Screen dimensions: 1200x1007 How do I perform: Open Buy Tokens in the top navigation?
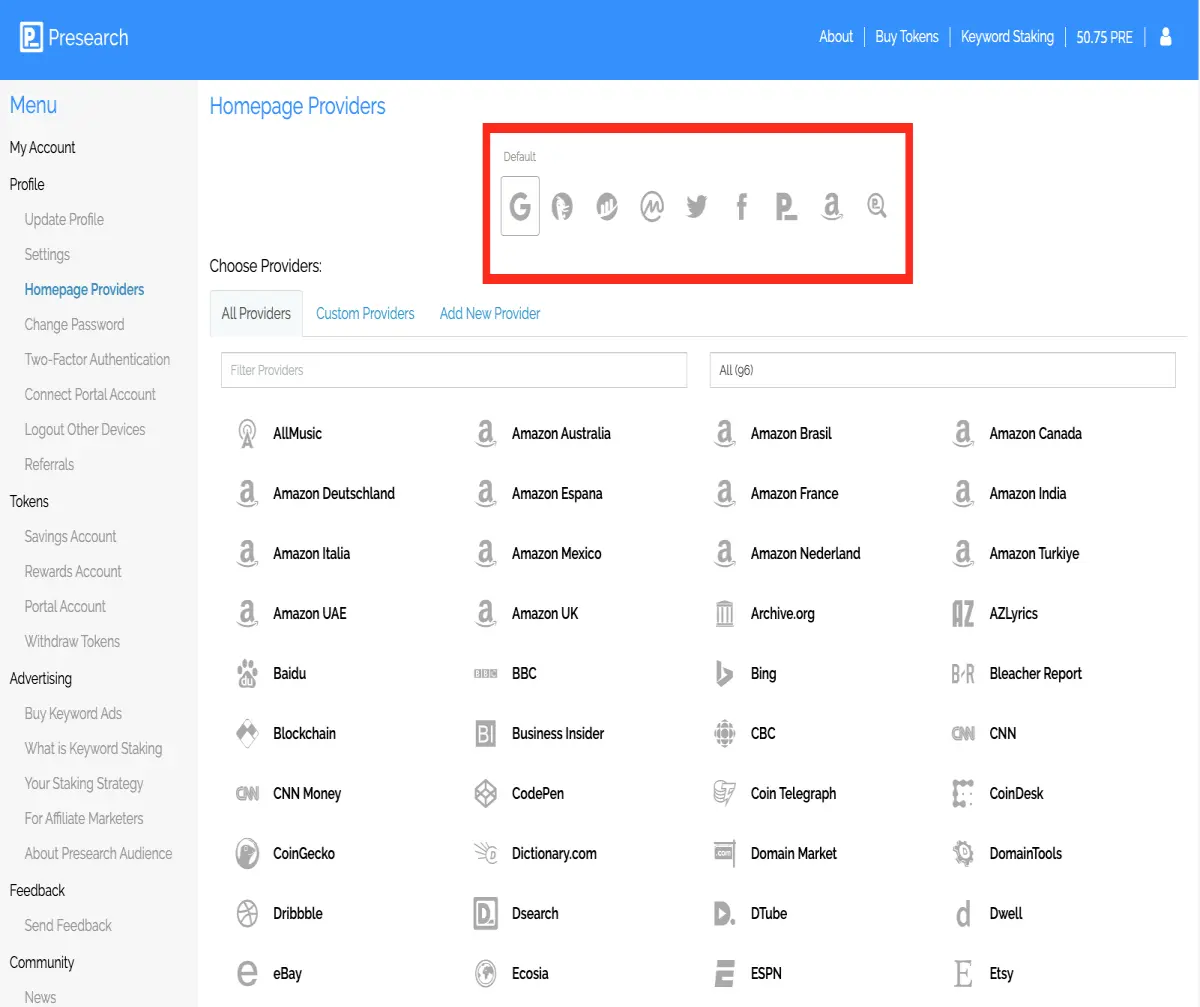point(907,37)
